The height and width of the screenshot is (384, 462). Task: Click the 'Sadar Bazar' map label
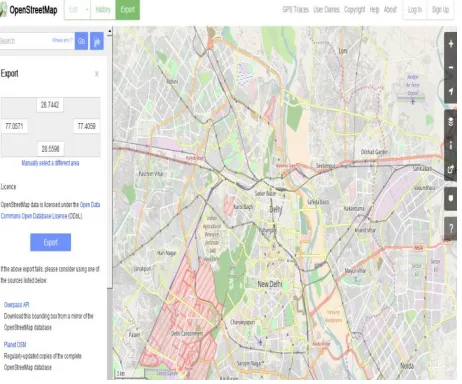(x=265, y=194)
